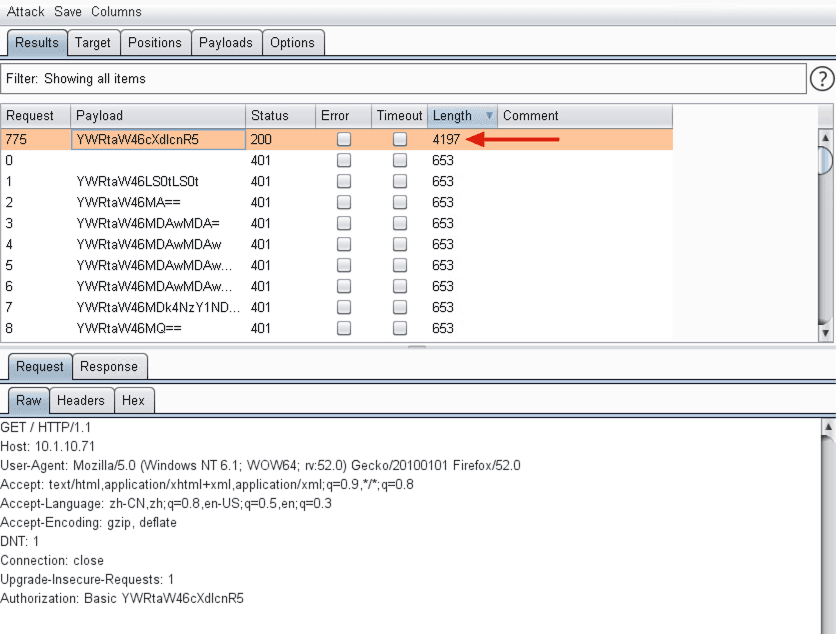Toggle Error checkbox for request 4
The image size is (836, 634).
(344, 244)
